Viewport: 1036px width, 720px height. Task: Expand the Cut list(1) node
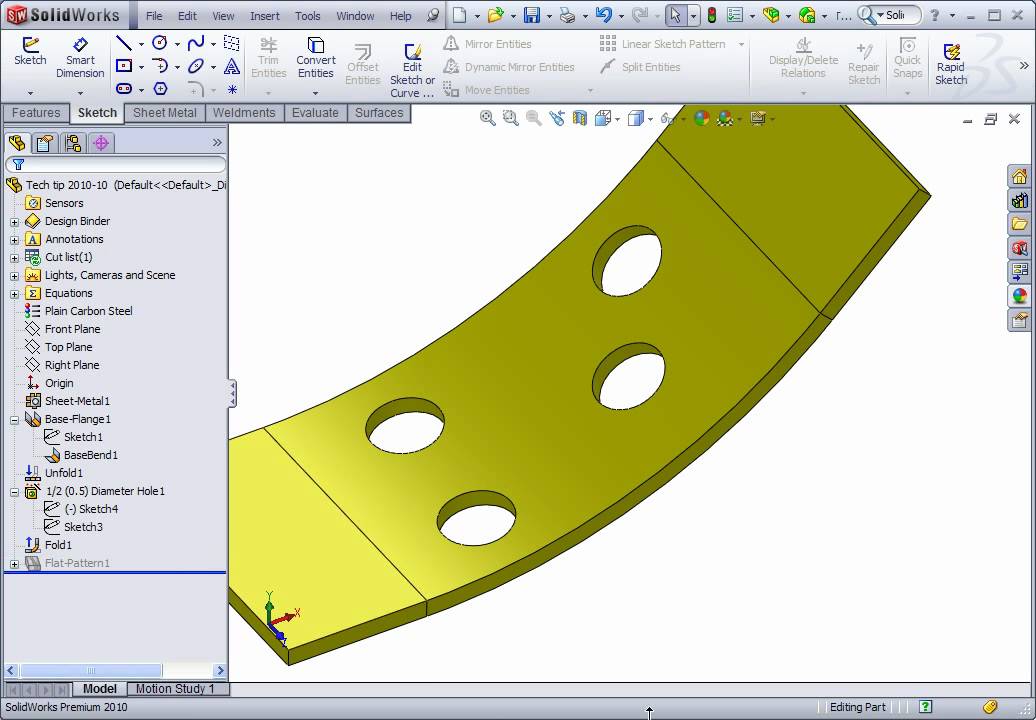point(15,258)
